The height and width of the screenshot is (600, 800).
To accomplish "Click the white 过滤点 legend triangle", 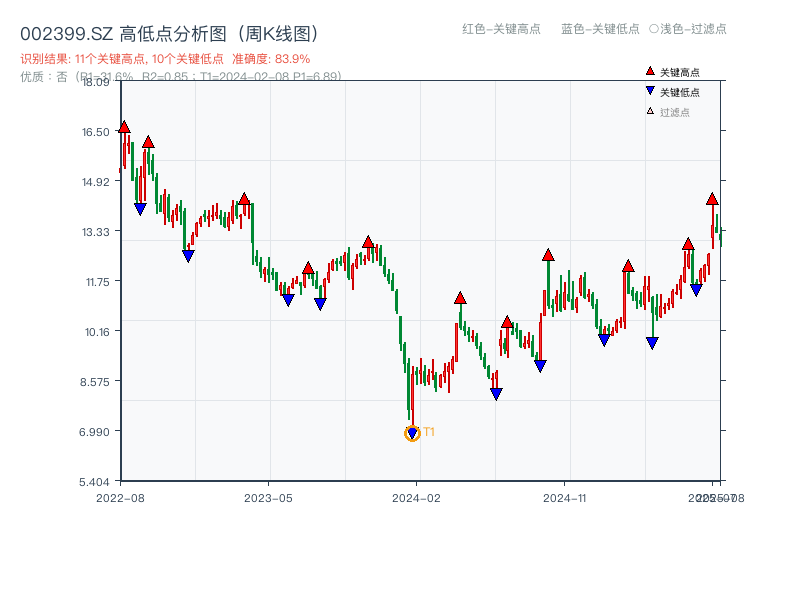I will pos(650,111).
